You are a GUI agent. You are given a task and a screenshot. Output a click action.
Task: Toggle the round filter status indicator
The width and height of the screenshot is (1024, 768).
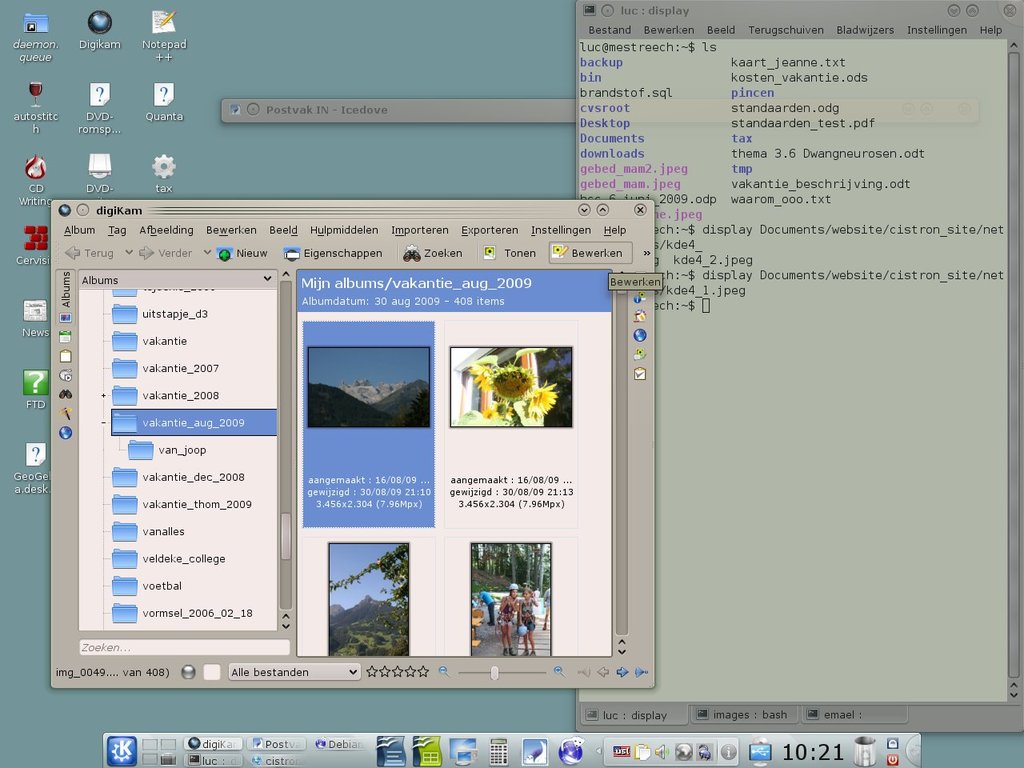pos(188,672)
